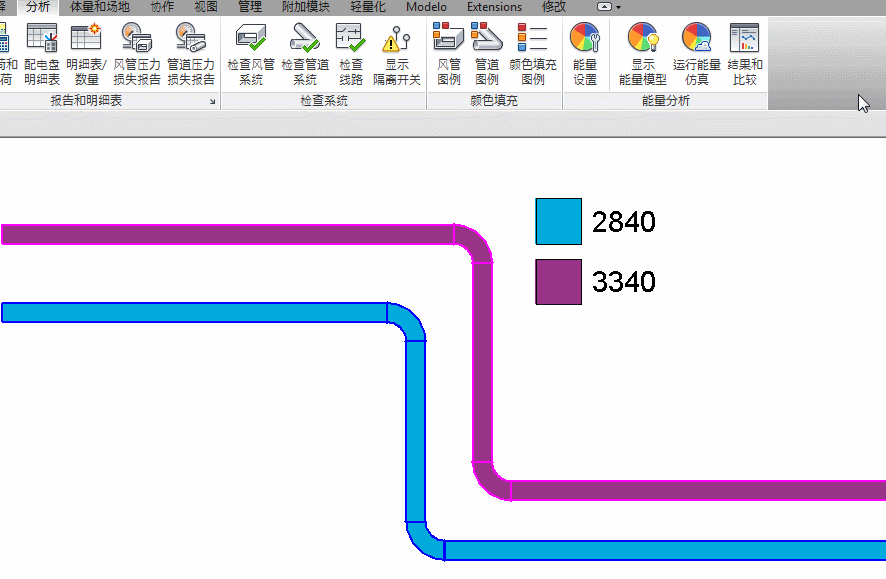This screenshot has width=886, height=579.
Task: Switch to the 协作 ribbon tab
Action: tap(162, 7)
